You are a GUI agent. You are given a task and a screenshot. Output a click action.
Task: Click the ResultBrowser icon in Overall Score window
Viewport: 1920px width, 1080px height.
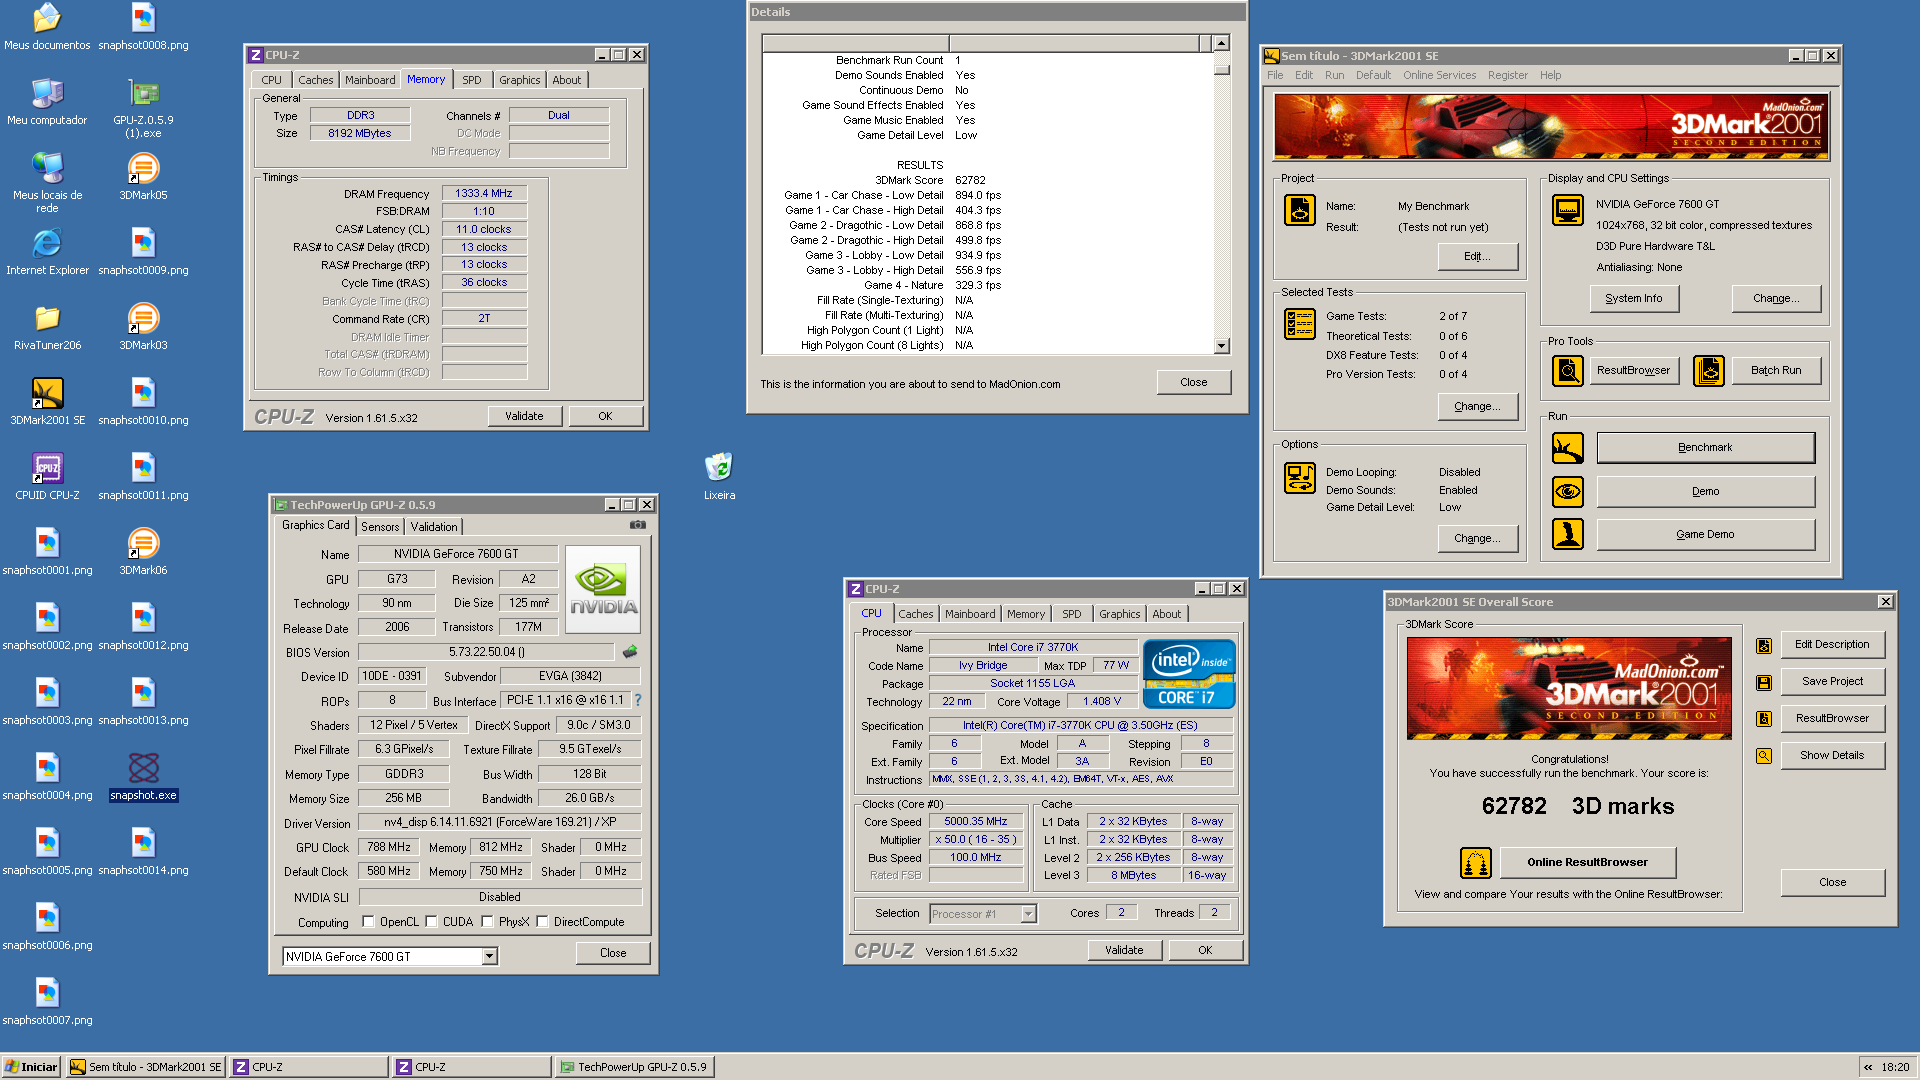coord(1763,719)
